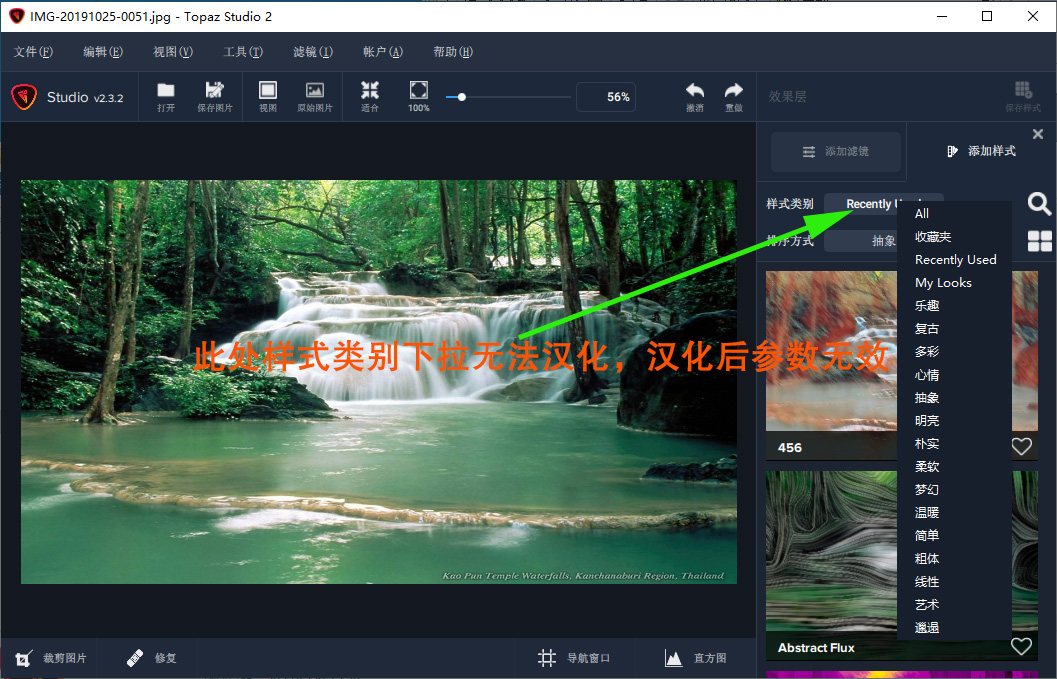Click the 添加滤镜 button

[x=836, y=151]
